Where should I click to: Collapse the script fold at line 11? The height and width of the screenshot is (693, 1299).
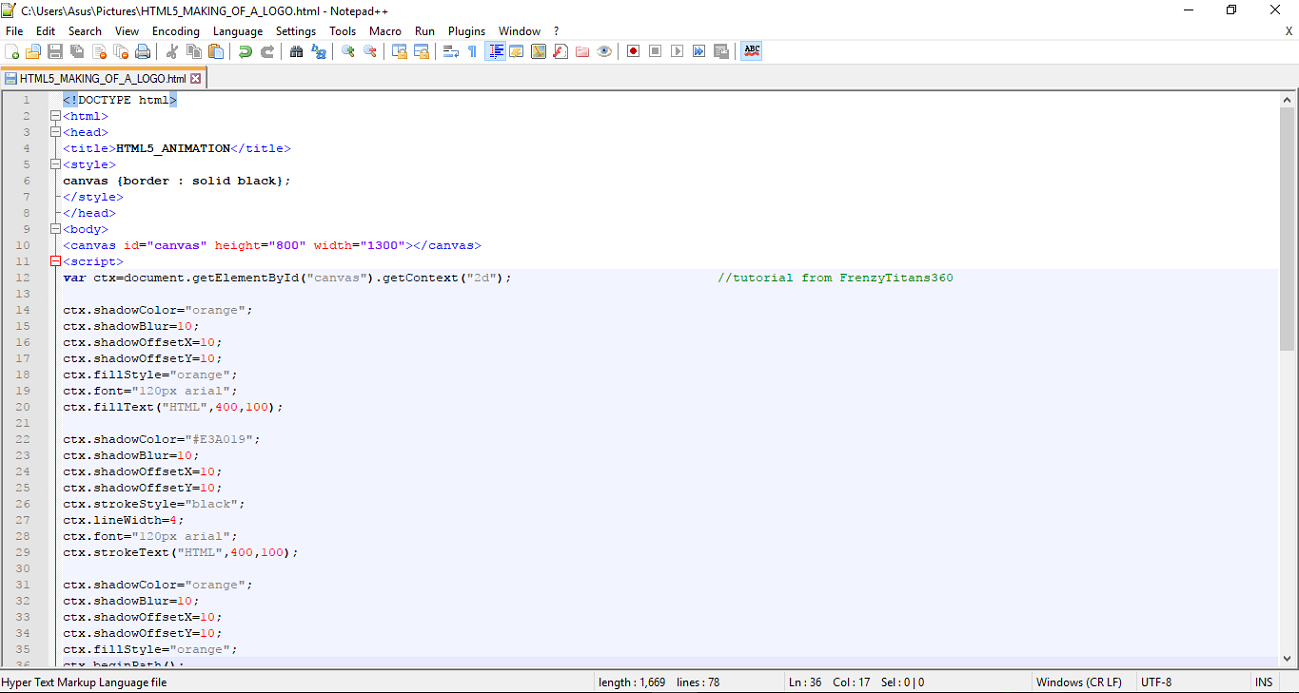55,261
